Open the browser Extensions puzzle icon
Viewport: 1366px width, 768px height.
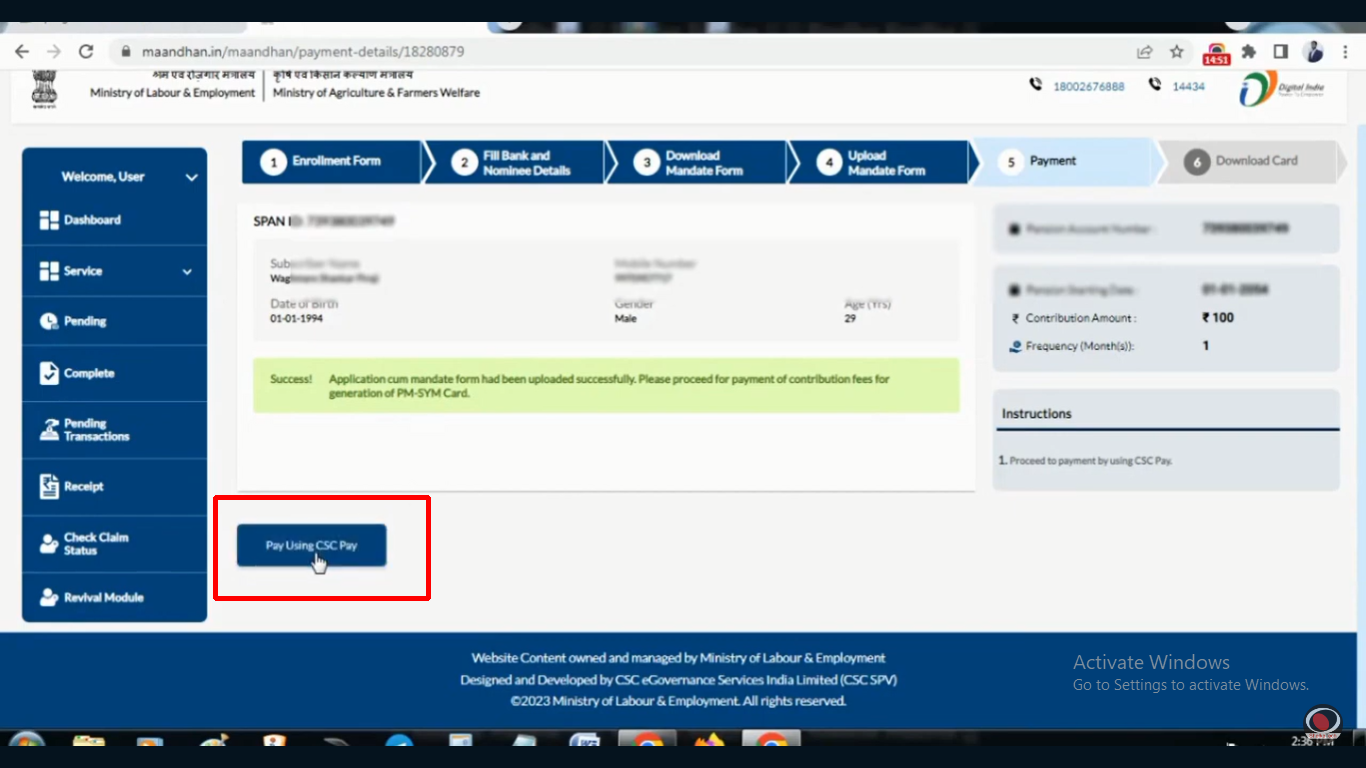pos(1248,52)
